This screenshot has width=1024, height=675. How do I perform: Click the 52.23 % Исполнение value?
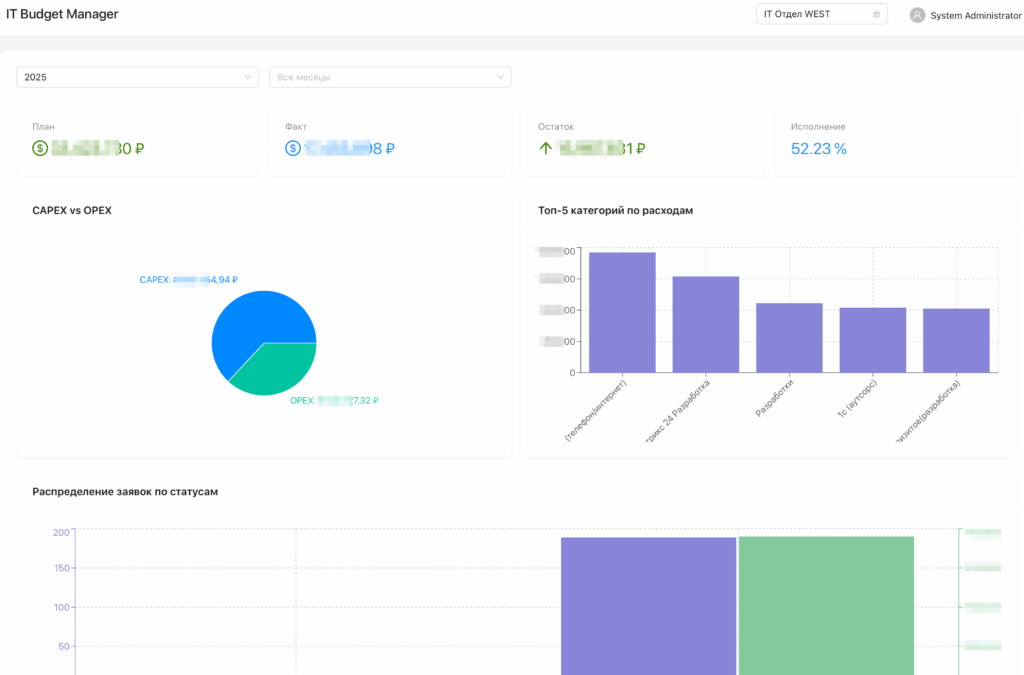[818, 149]
